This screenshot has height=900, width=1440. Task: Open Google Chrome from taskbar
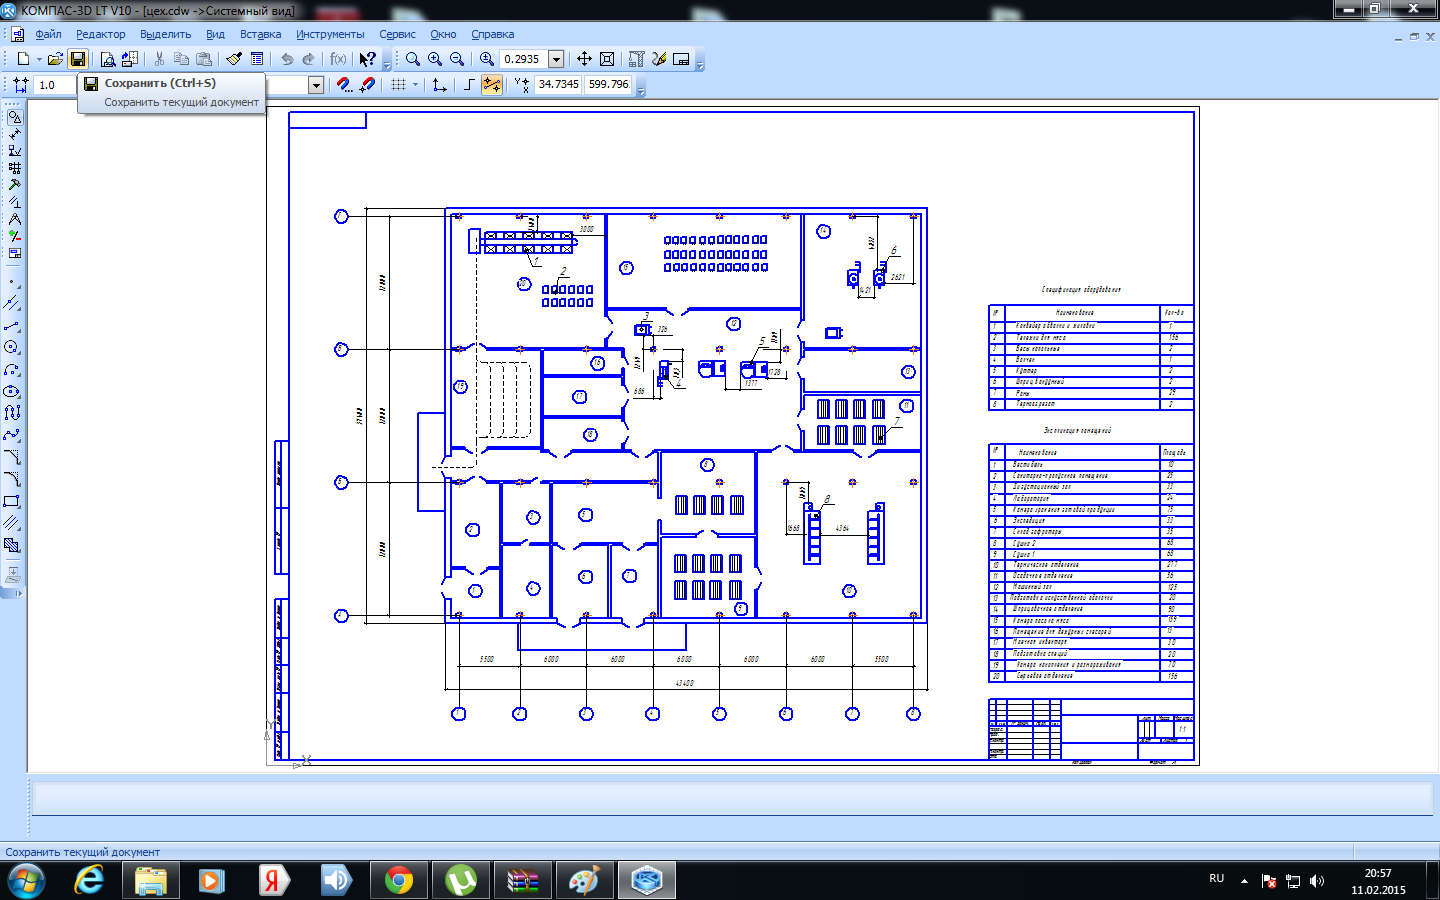[399, 881]
